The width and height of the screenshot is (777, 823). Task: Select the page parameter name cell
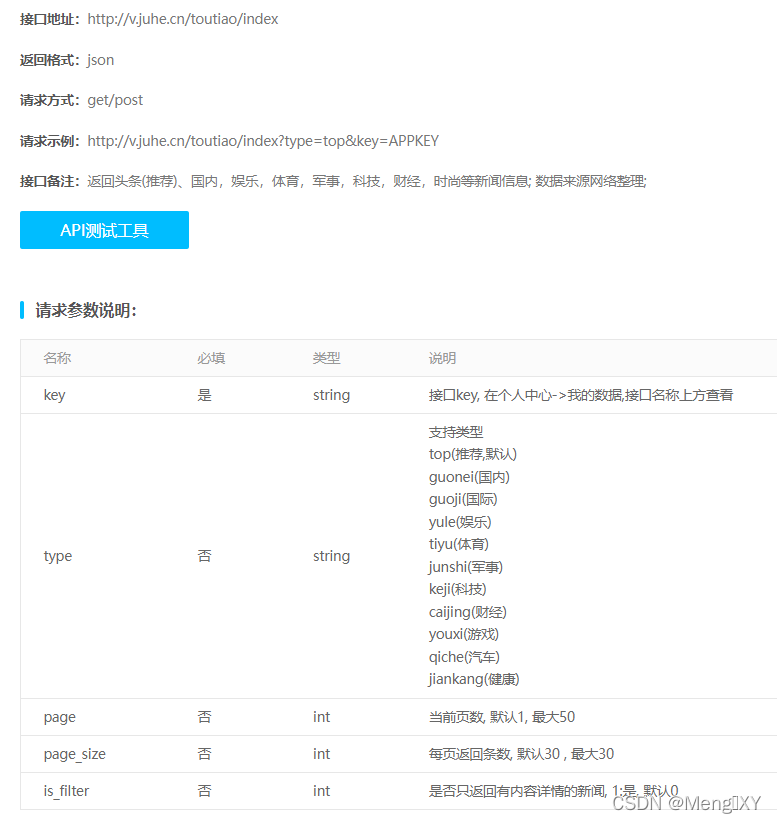point(59,718)
